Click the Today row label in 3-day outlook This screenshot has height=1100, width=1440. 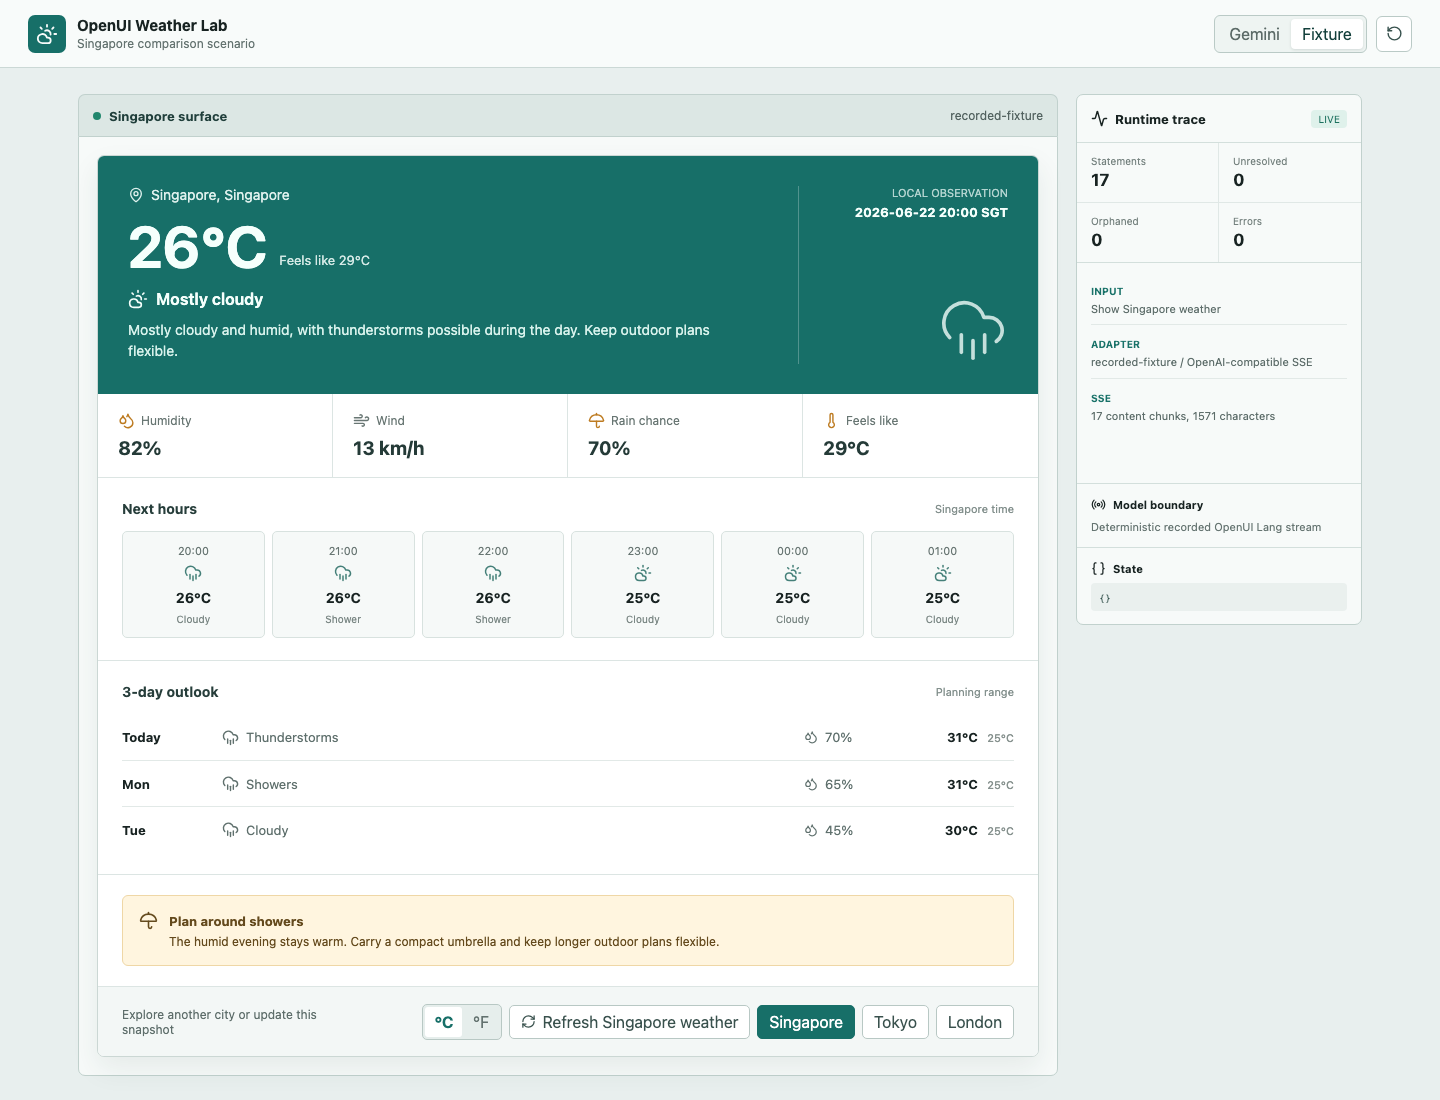(141, 738)
